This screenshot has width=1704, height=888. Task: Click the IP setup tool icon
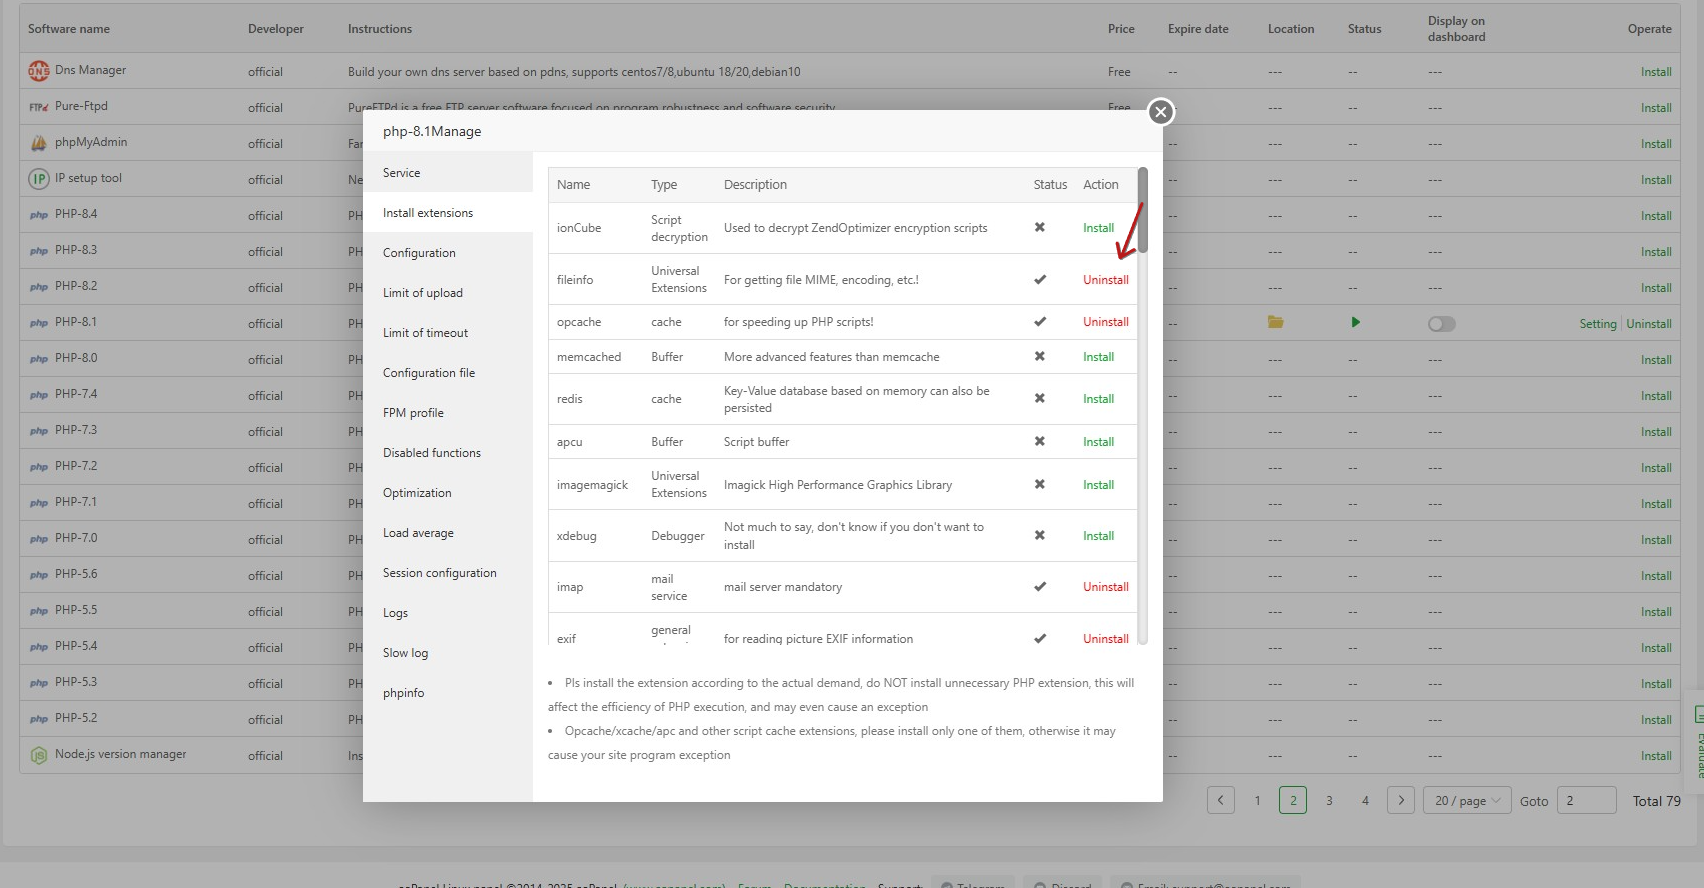tap(38, 179)
